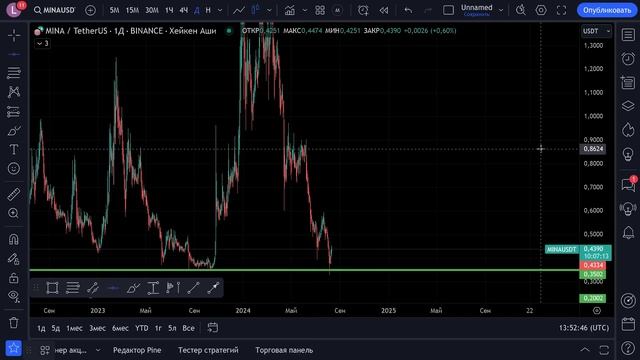Toggle stay in drawing mode

click(14, 259)
